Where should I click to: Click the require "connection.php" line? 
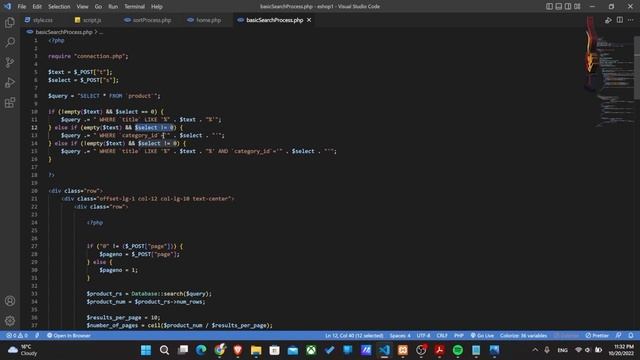coord(88,56)
